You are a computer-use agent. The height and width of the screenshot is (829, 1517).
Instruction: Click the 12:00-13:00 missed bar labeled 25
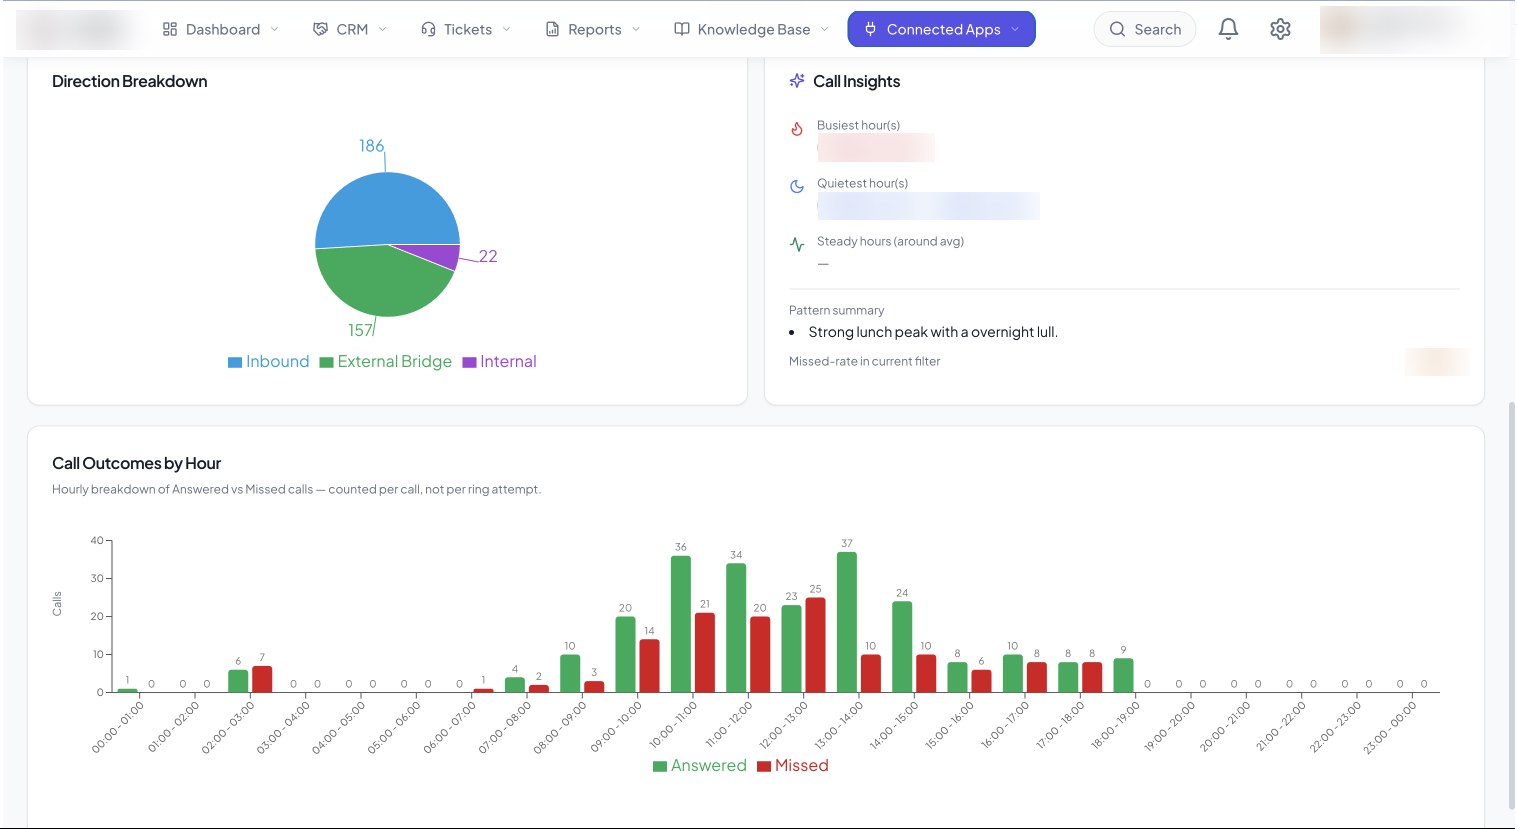815,645
